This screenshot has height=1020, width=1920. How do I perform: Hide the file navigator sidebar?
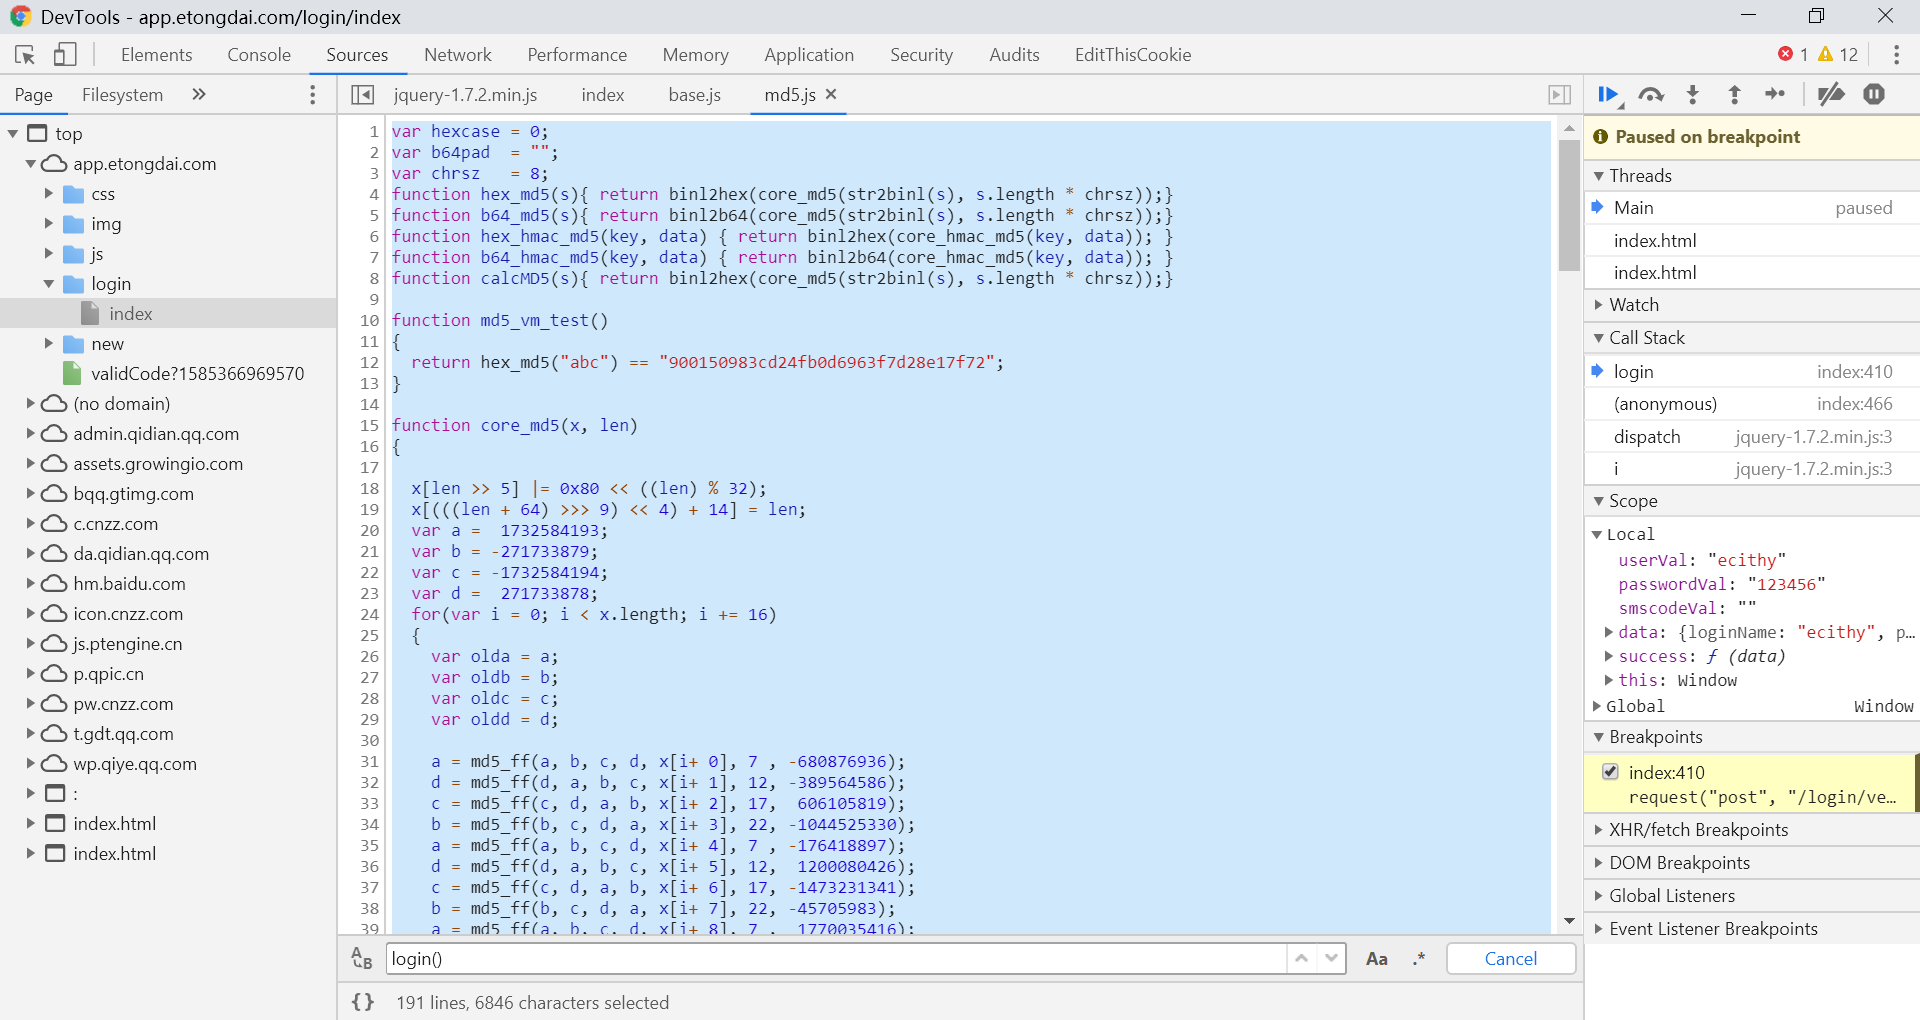(362, 94)
